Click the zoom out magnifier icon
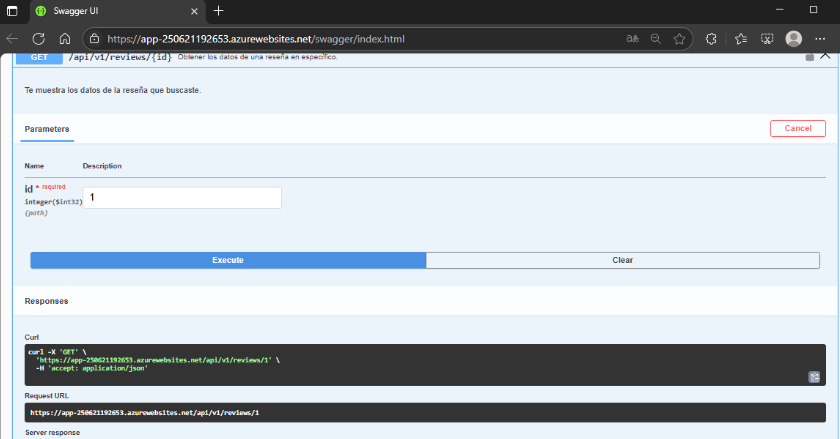The image size is (840, 439). coord(656,39)
